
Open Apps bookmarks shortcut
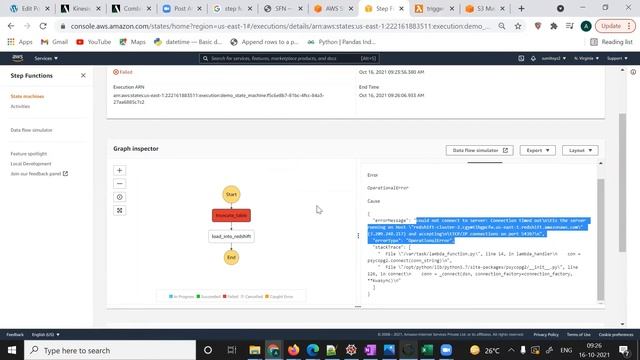click(x=20, y=42)
